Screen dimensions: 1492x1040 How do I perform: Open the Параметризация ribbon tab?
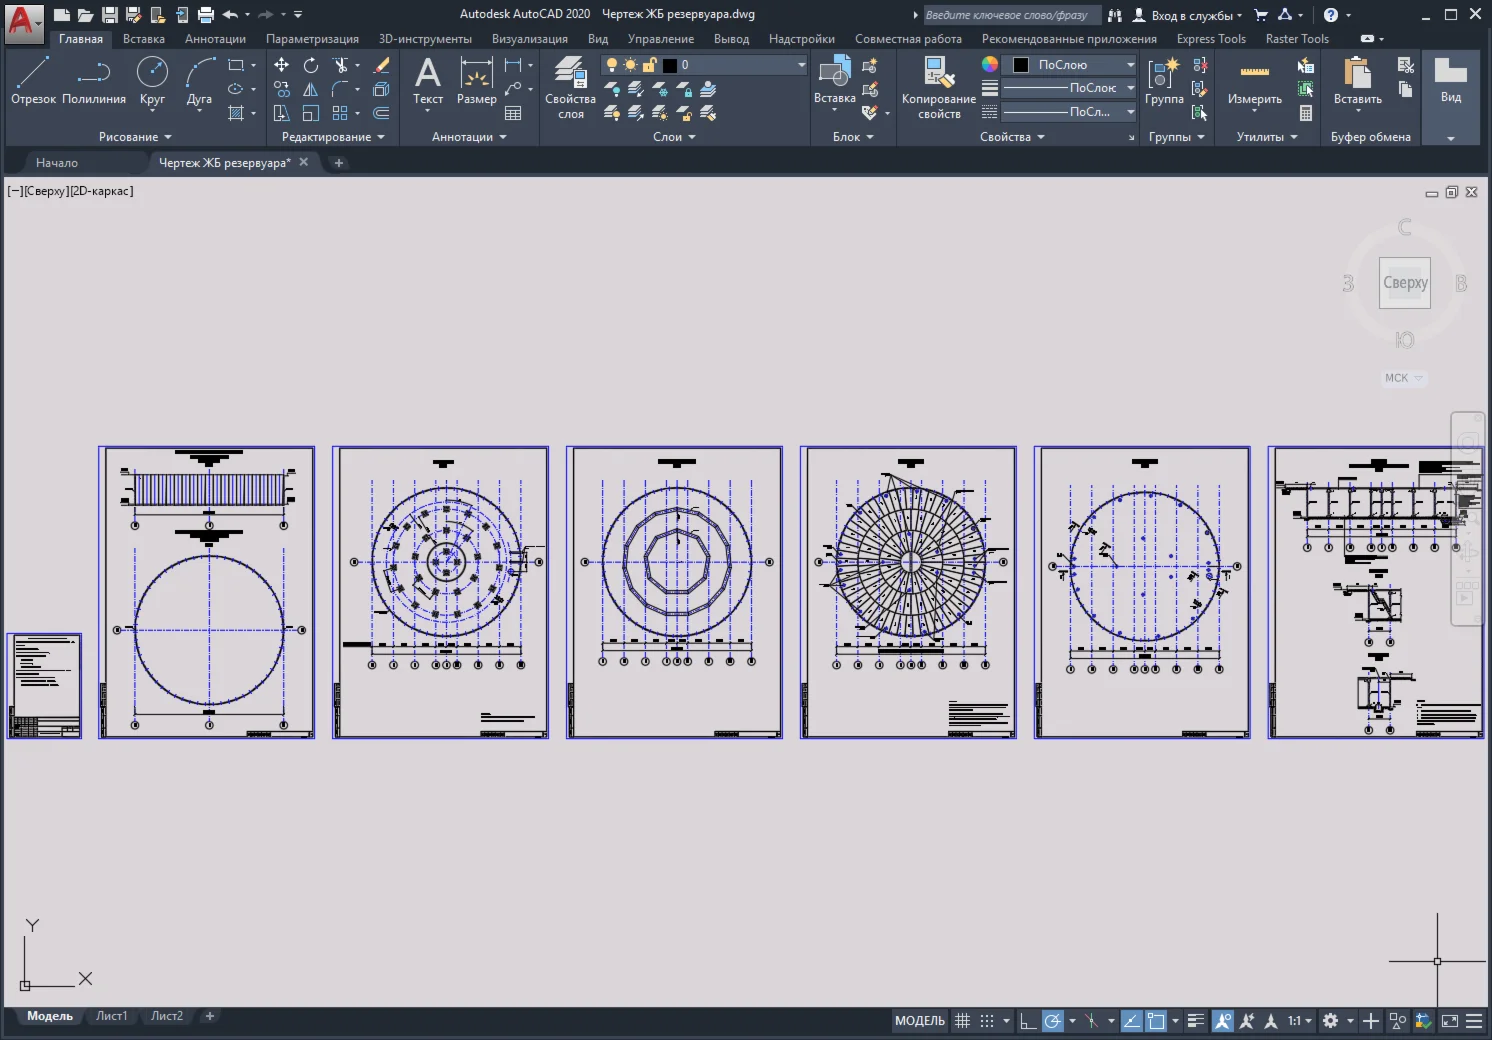[x=312, y=39]
